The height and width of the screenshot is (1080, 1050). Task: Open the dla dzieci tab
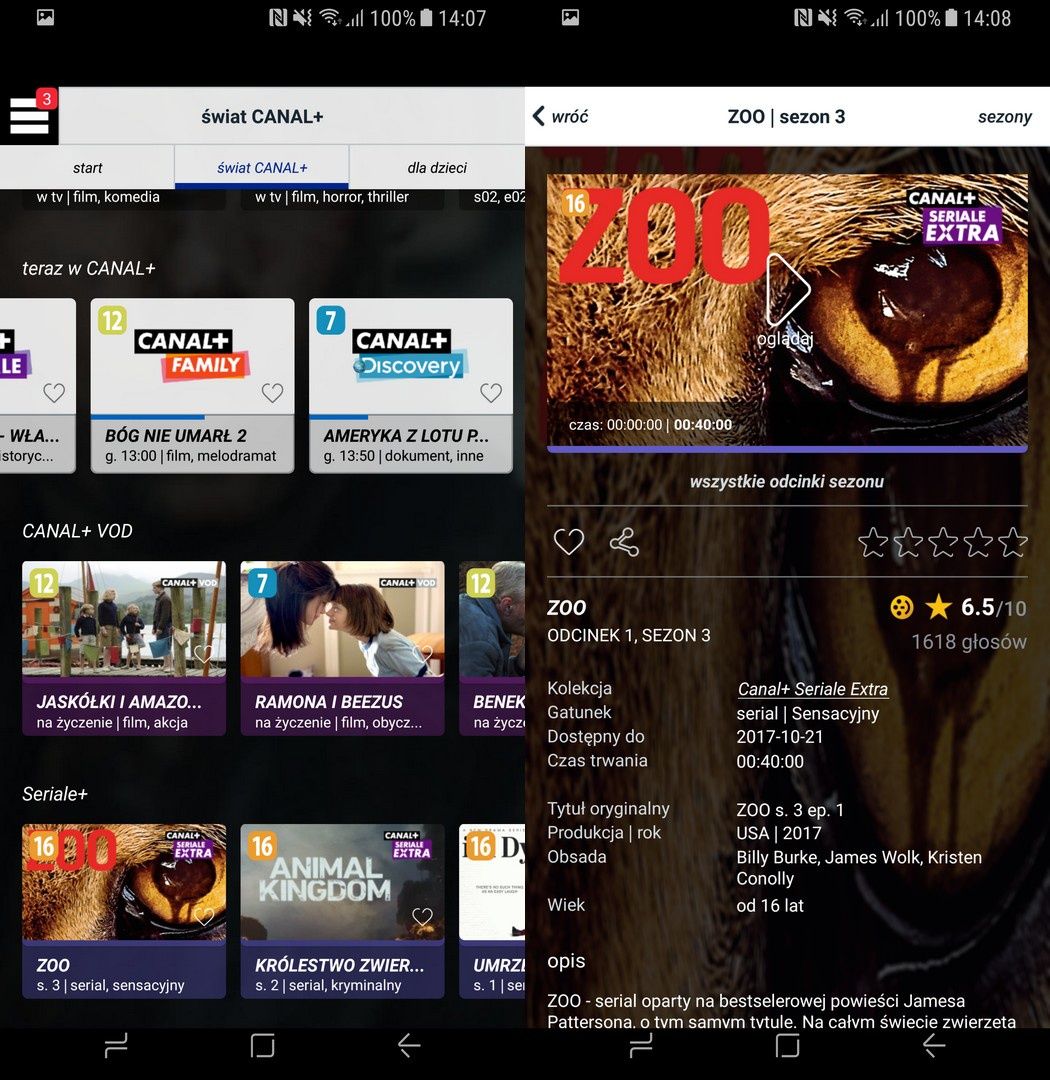pyautogui.click(x=437, y=167)
